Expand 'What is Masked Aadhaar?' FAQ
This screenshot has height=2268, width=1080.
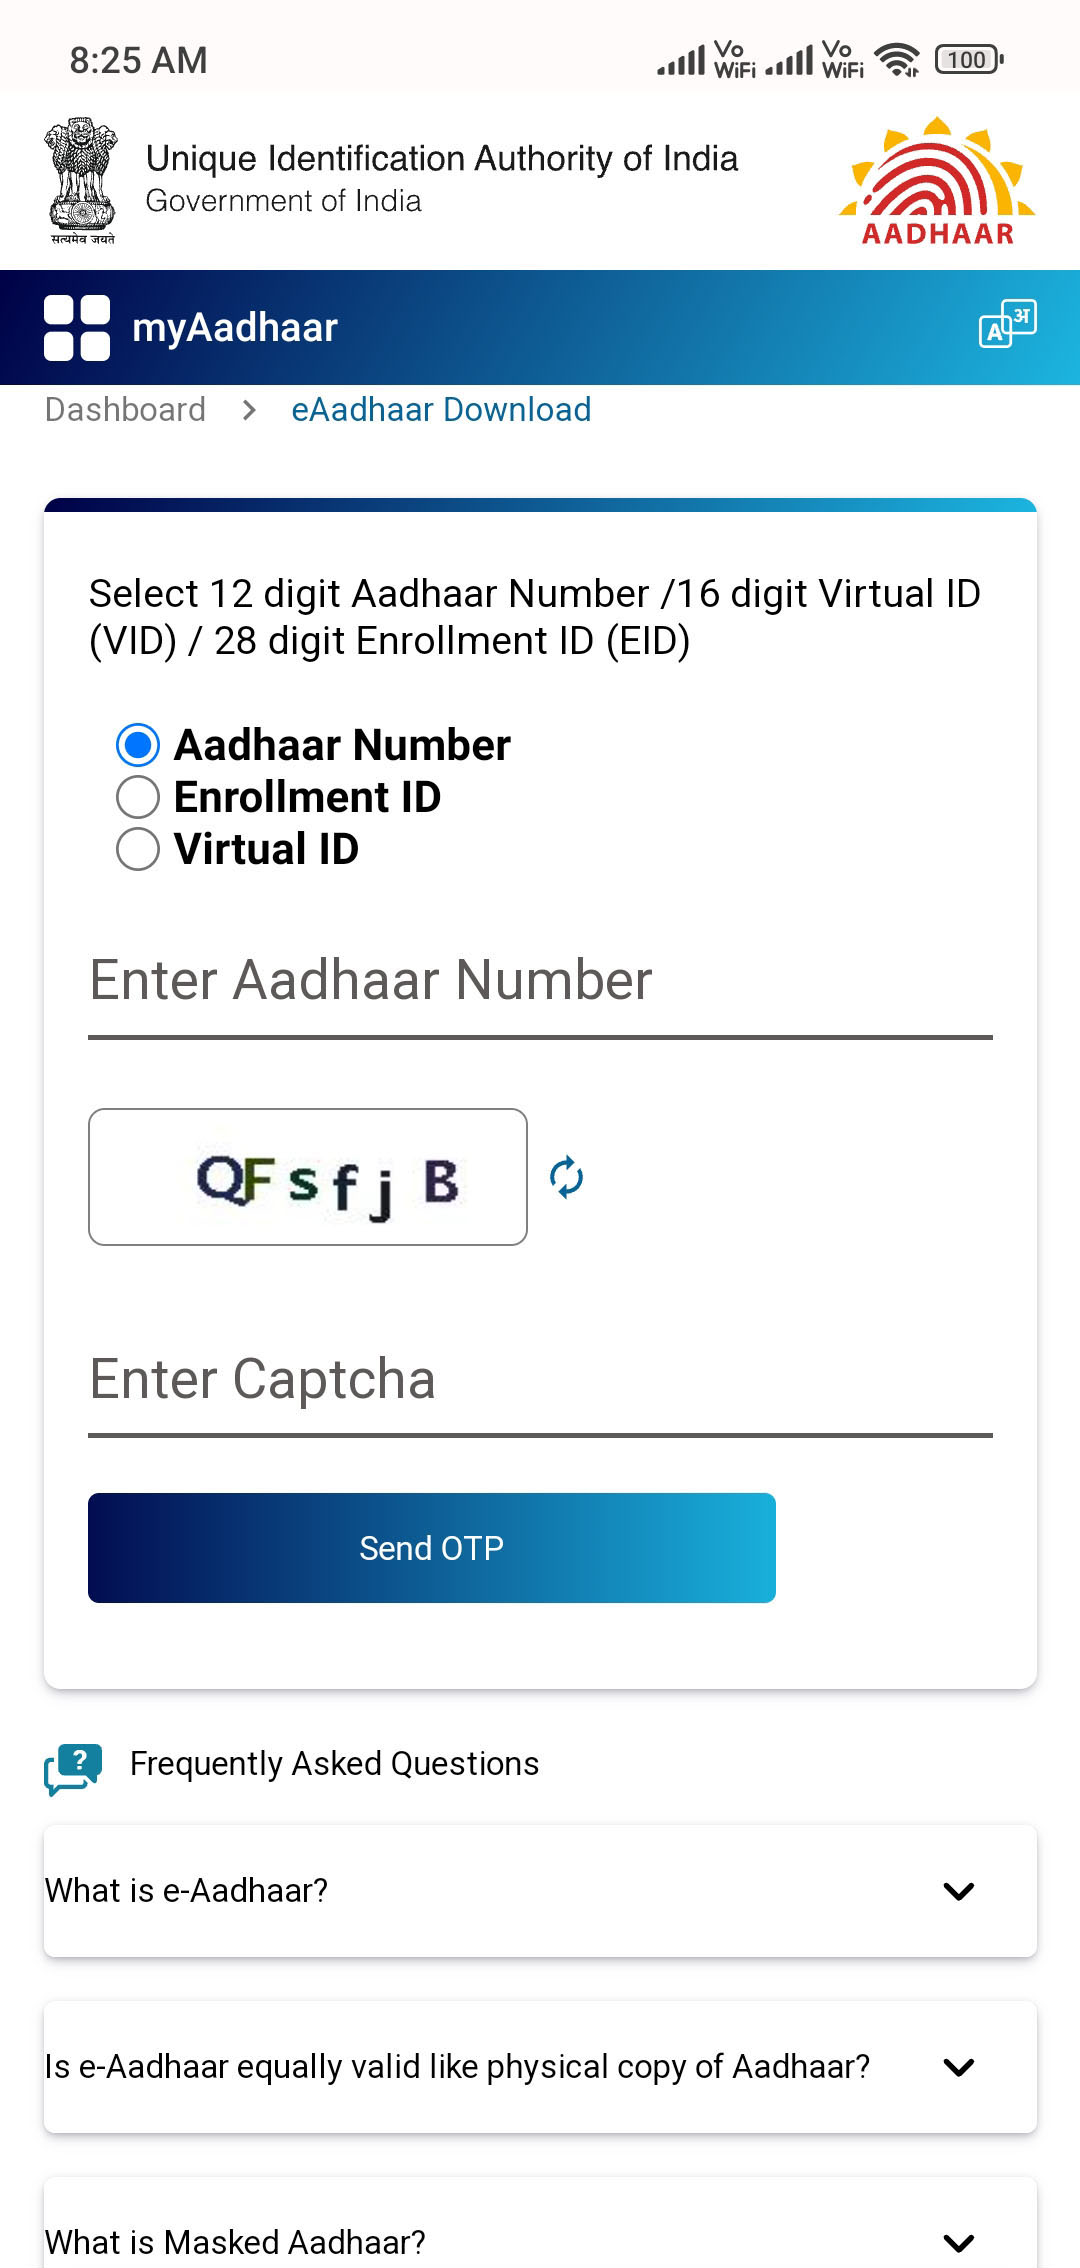pos(958,2241)
